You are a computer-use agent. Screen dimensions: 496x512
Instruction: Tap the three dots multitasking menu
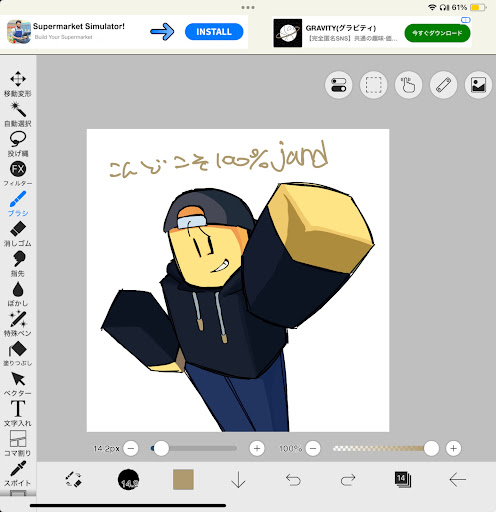tap(248, 7)
